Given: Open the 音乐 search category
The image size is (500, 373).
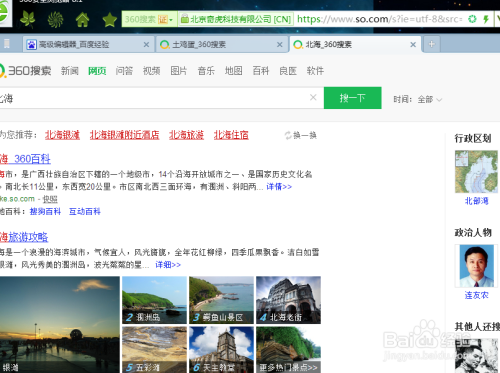Looking at the screenshot, I should point(206,71).
